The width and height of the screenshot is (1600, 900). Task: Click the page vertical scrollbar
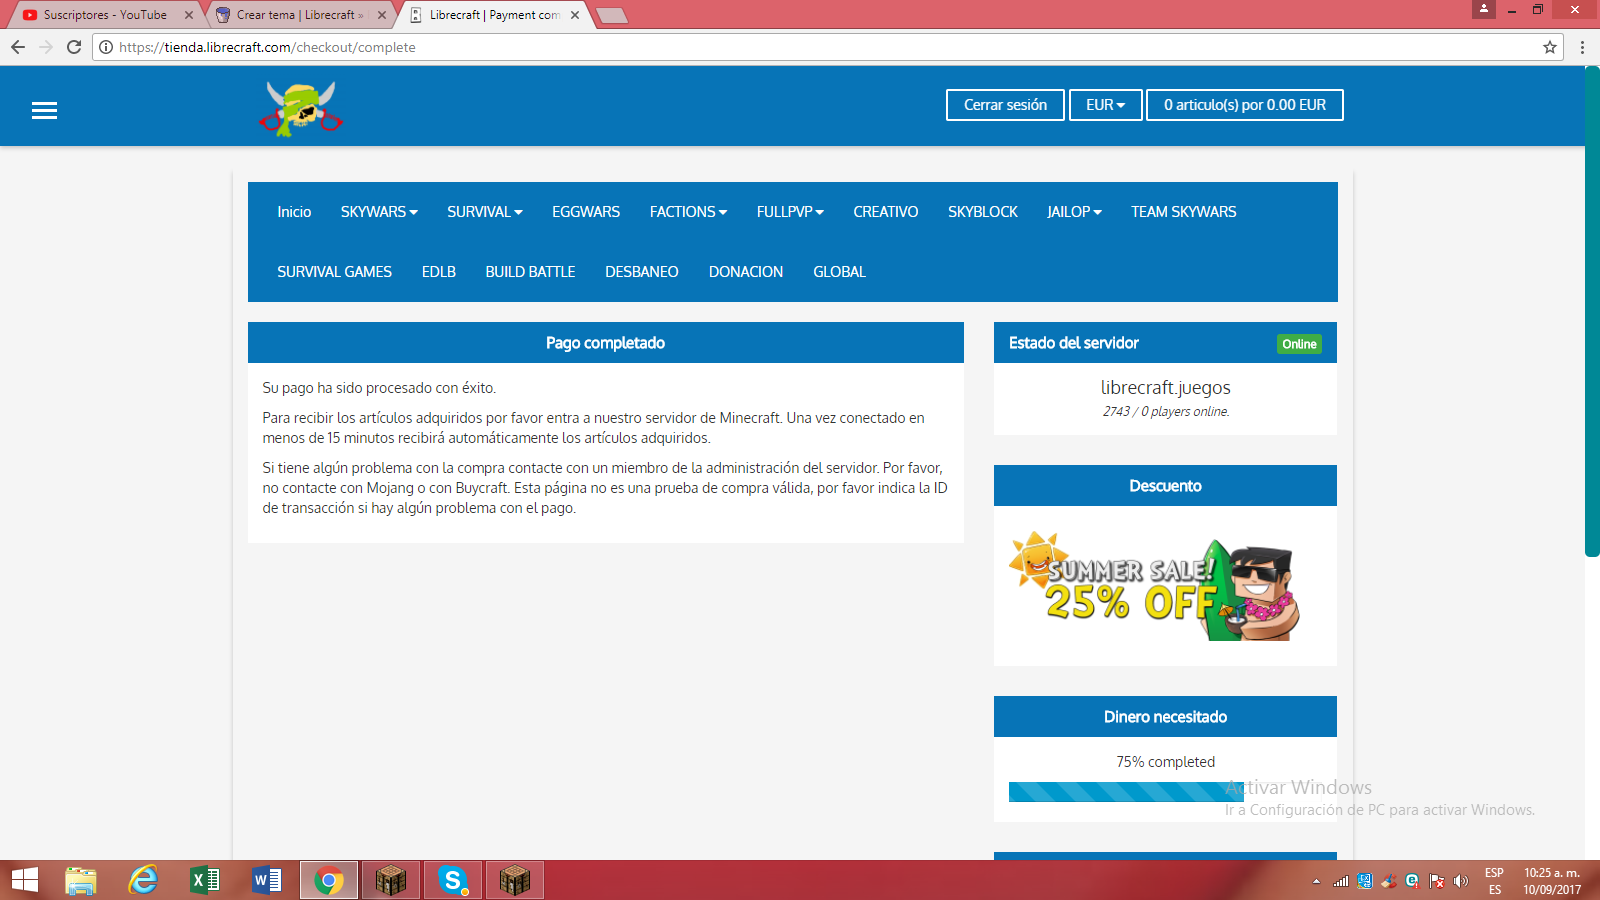(1592, 310)
